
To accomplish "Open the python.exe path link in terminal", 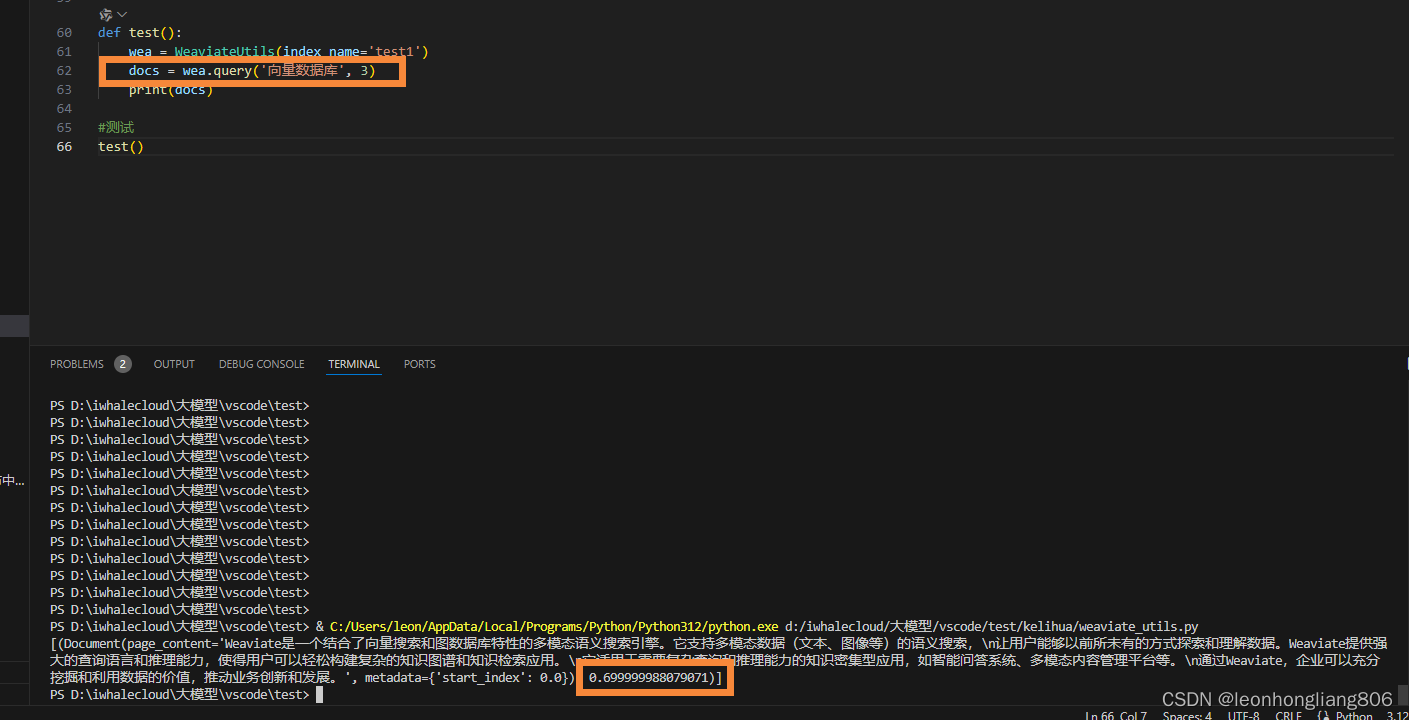I will point(554,626).
